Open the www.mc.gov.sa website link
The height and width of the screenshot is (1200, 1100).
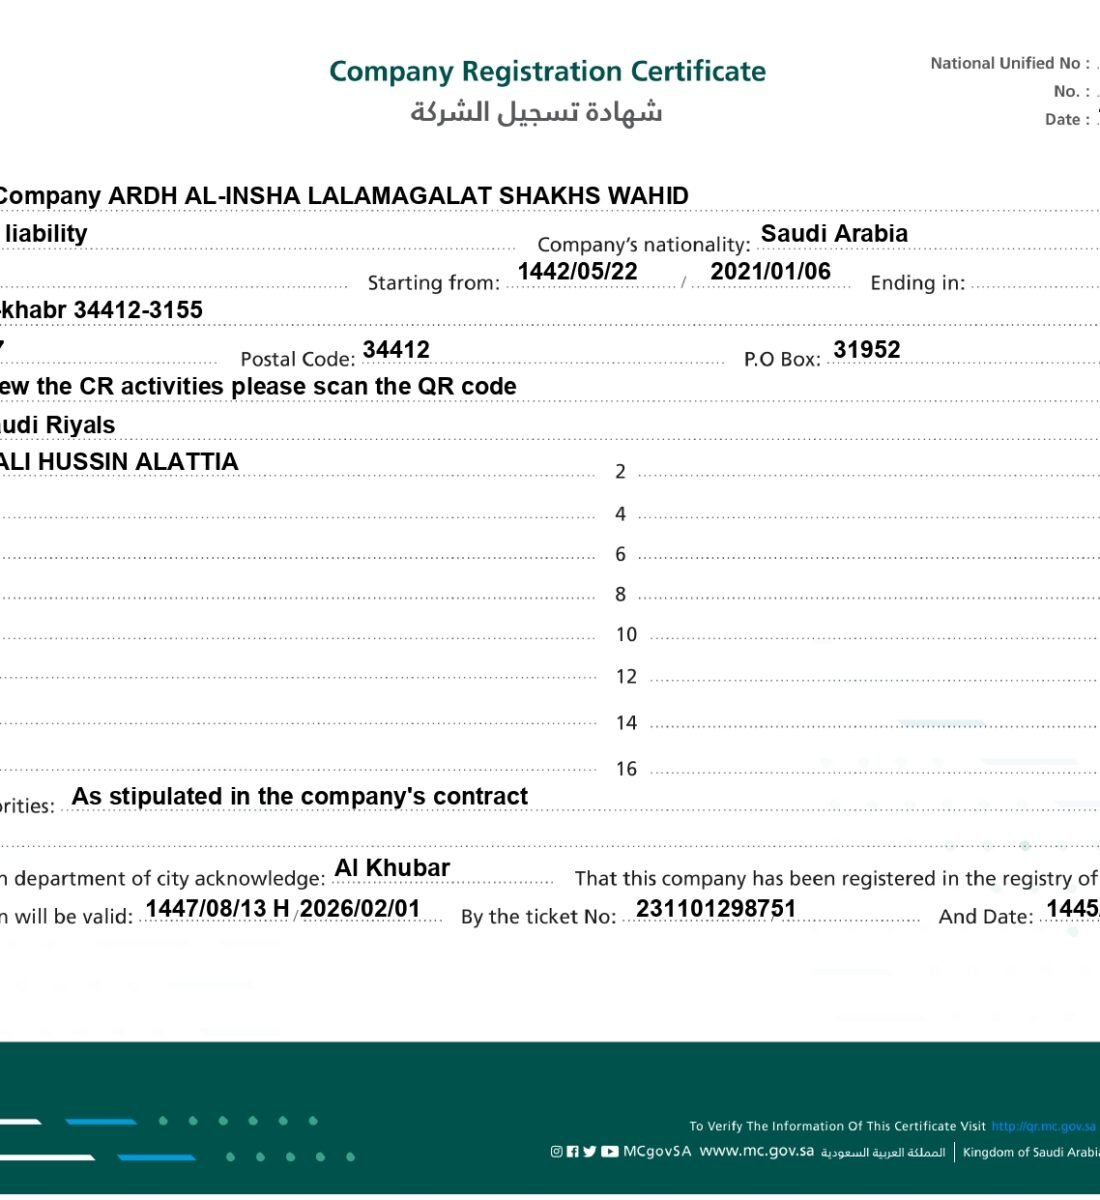[756, 1151]
